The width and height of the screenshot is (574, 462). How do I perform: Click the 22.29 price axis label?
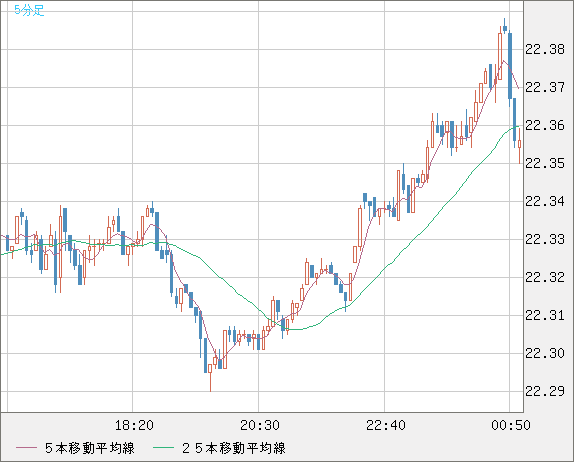tap(545, 391)
